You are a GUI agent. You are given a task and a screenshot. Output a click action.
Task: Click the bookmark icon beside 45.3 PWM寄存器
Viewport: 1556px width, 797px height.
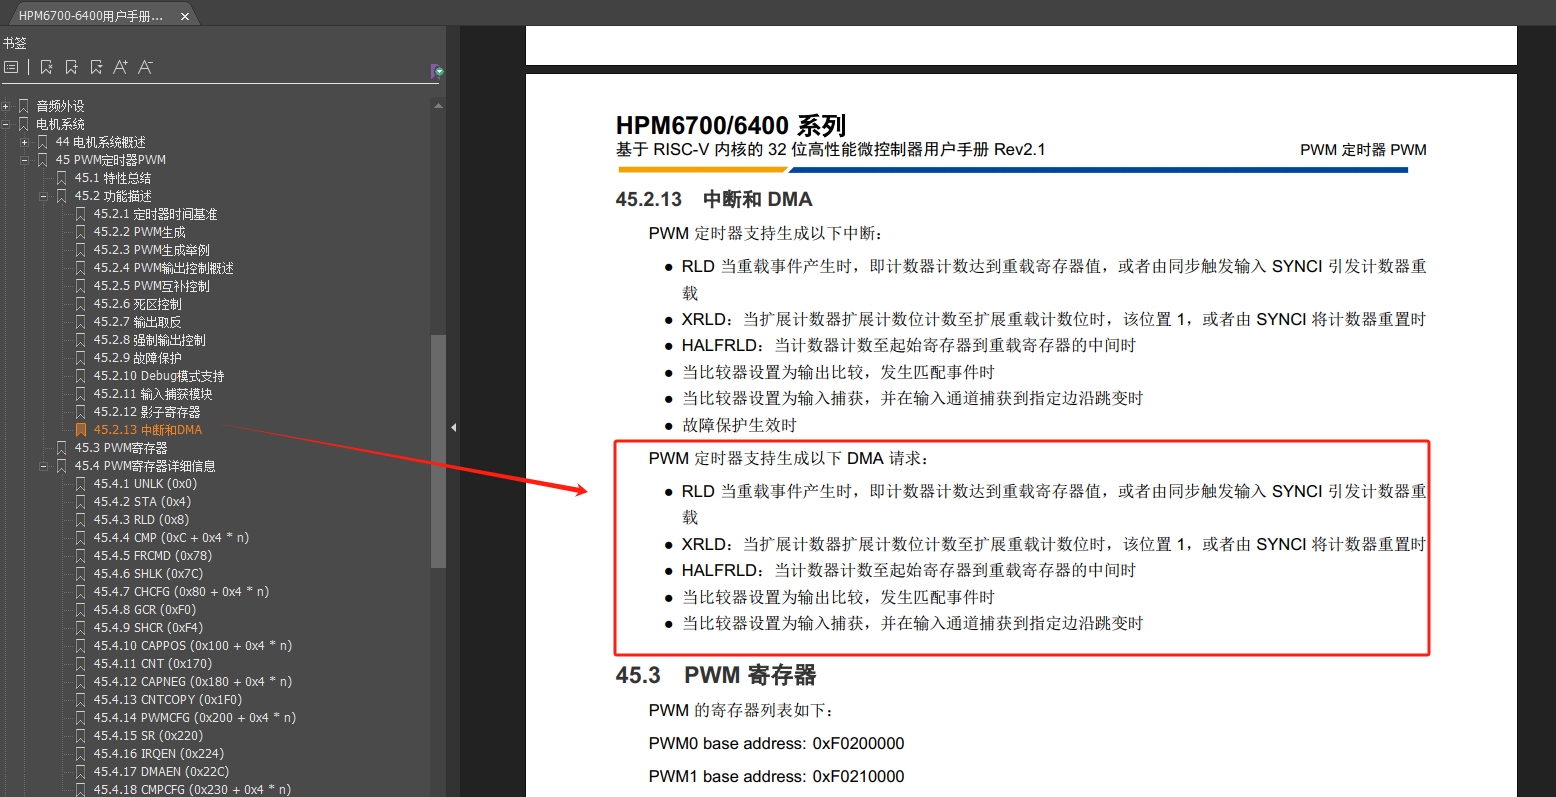[x=62, y=447]
